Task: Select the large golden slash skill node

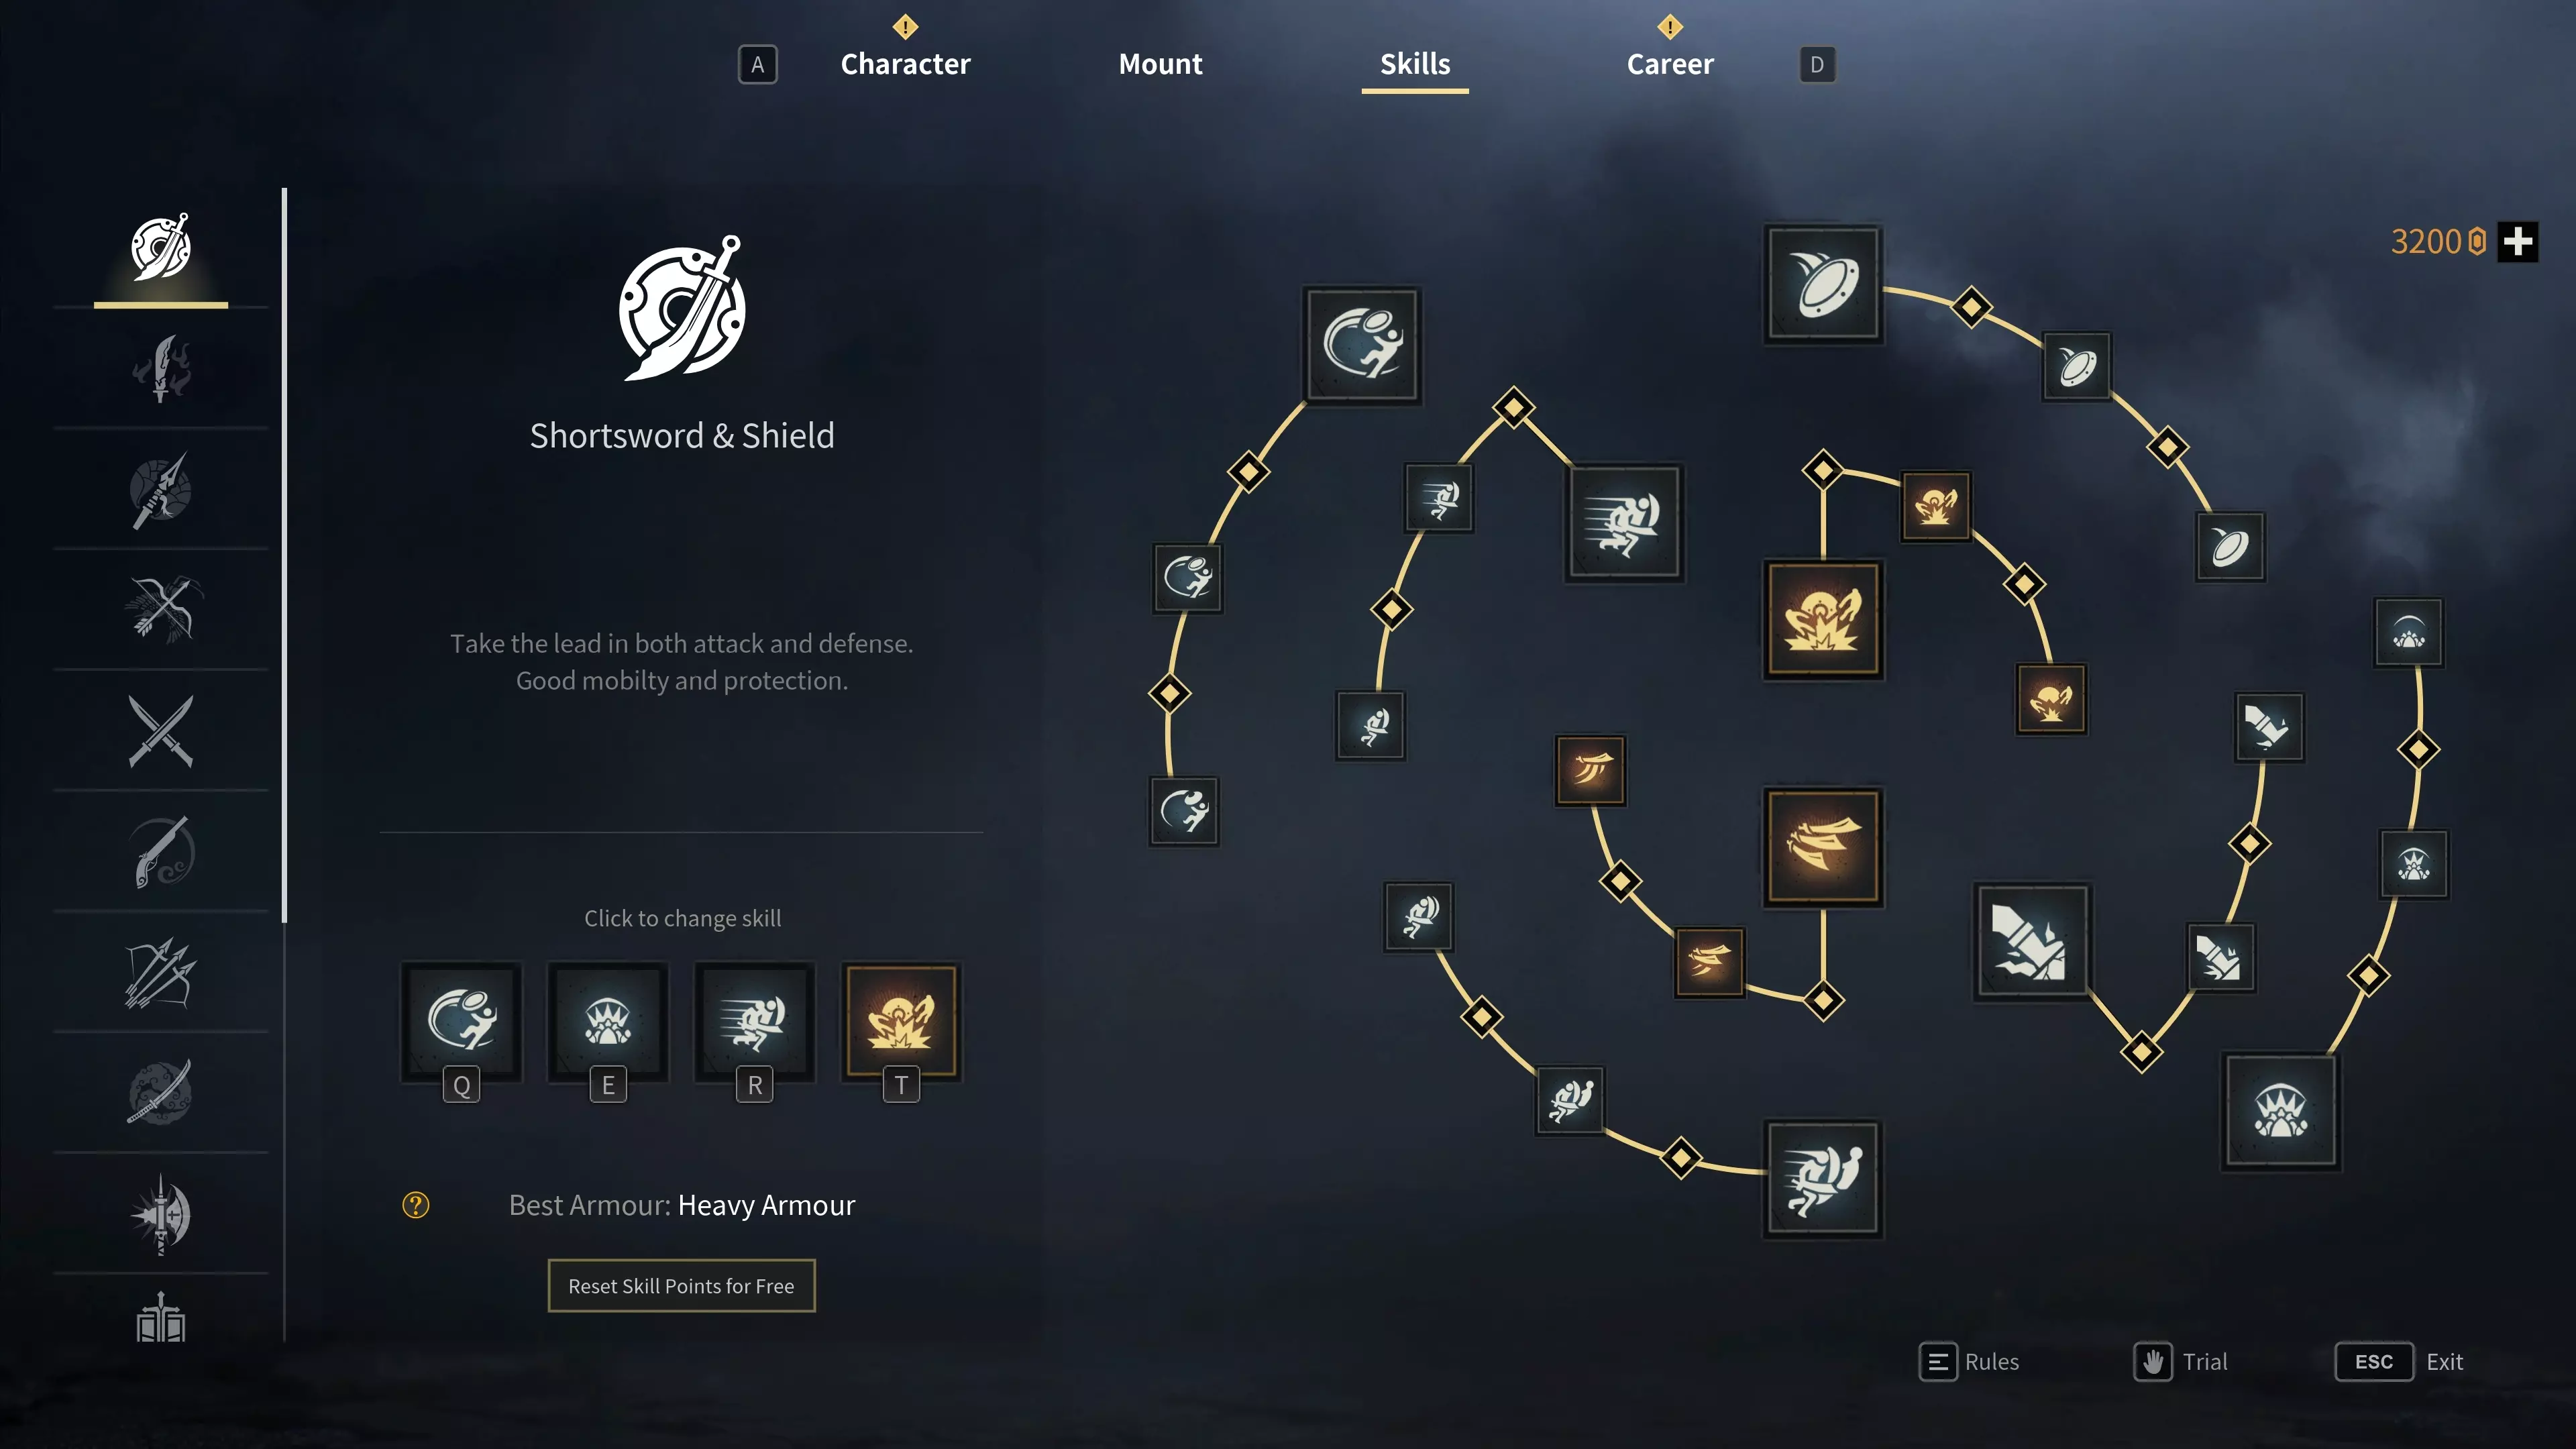Action: coord(1822,846)
